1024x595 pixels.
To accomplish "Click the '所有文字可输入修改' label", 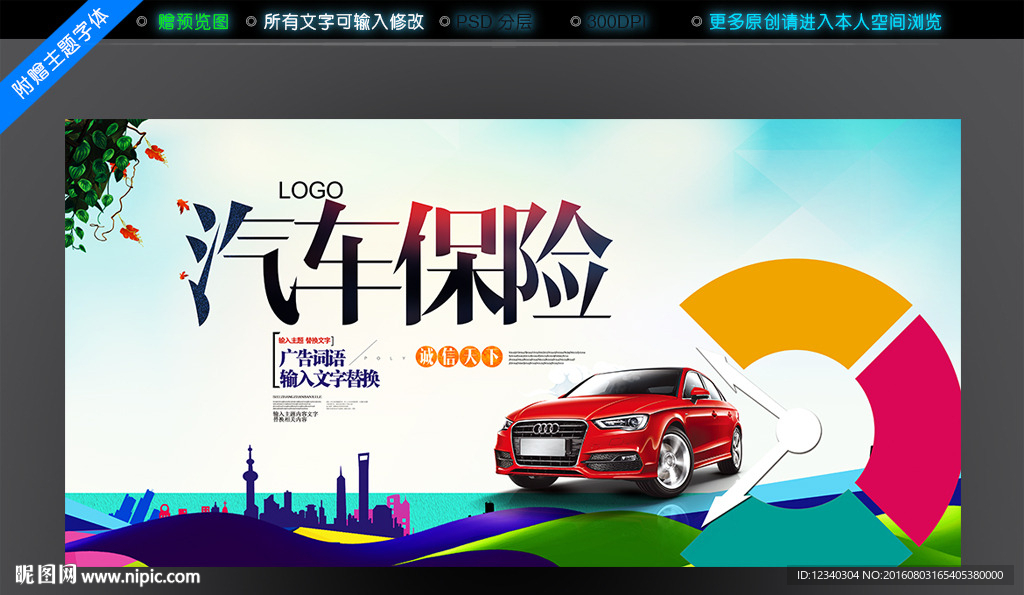I will coord(344,22).
